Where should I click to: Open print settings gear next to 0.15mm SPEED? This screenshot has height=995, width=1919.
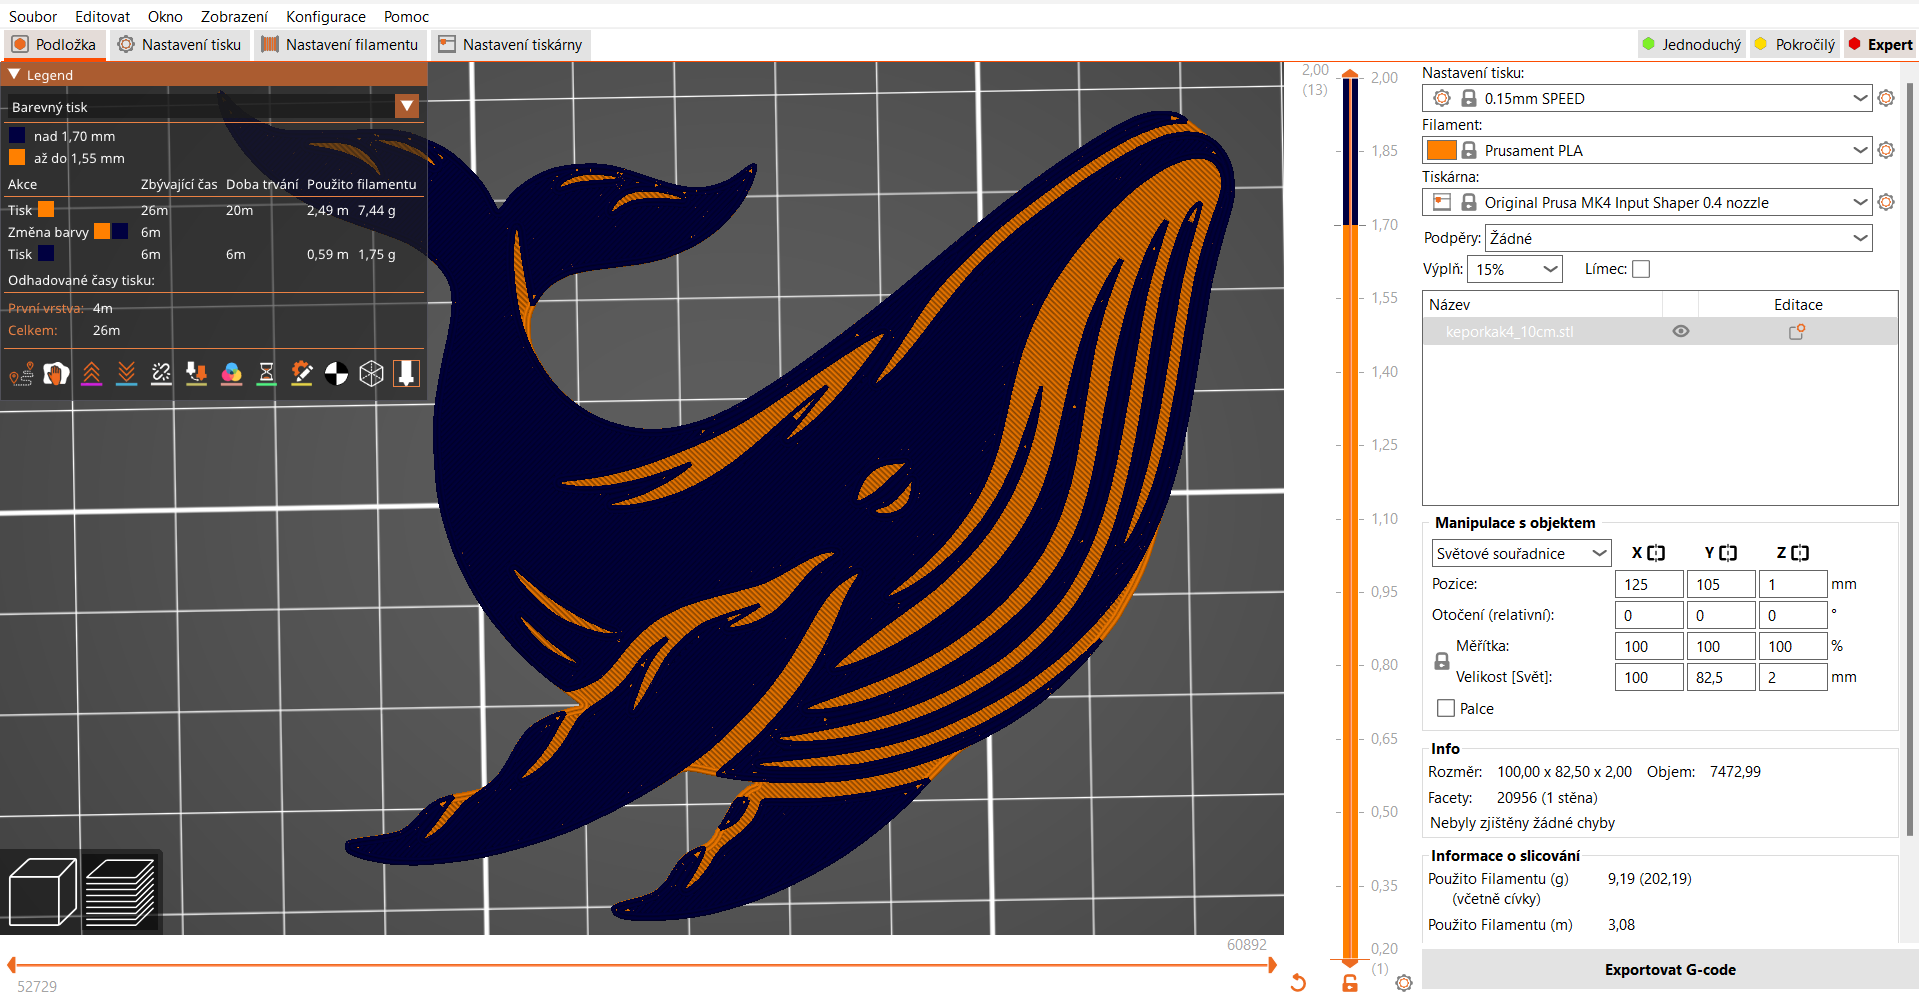[x=1886, y=98]
